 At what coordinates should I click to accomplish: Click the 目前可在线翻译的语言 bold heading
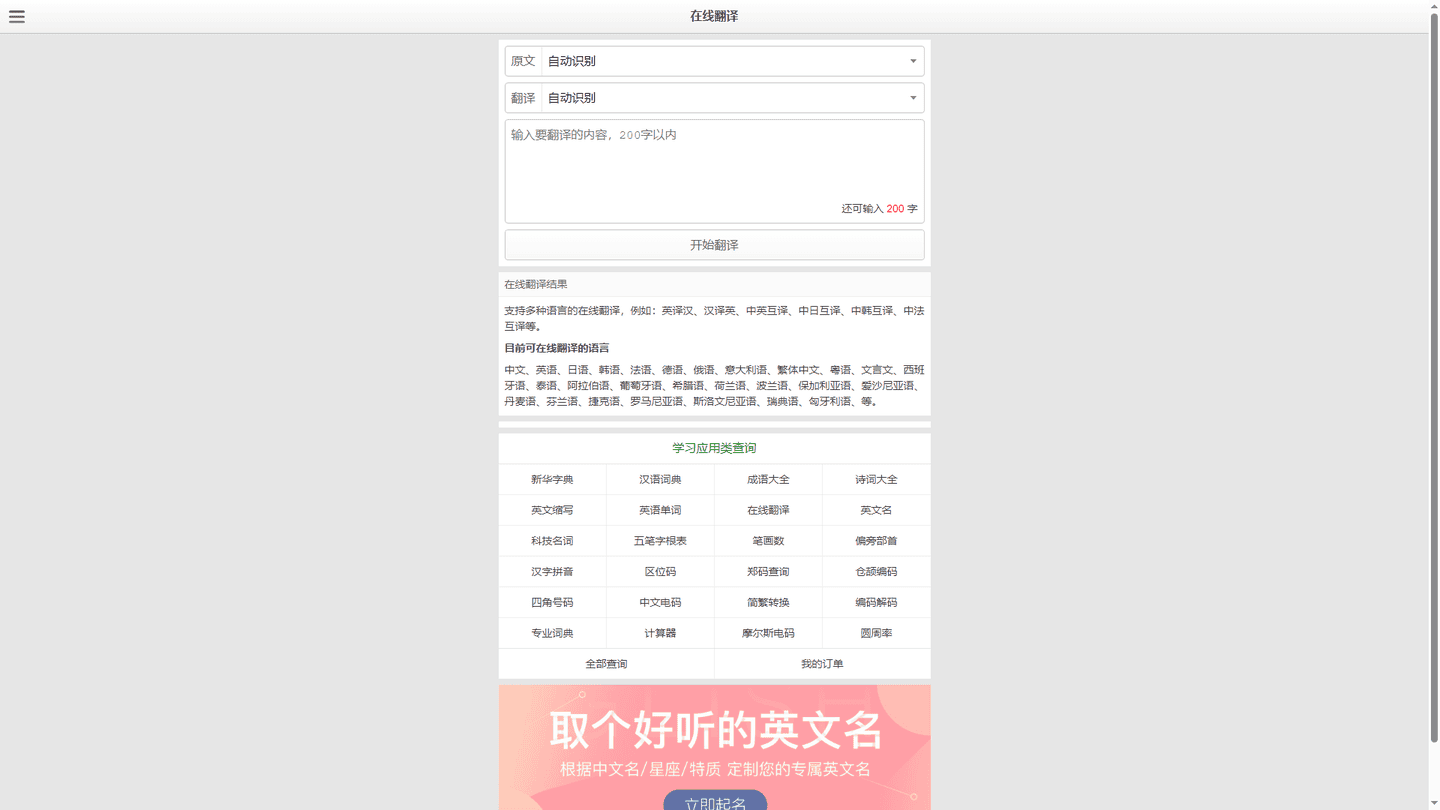pos(557,348)
